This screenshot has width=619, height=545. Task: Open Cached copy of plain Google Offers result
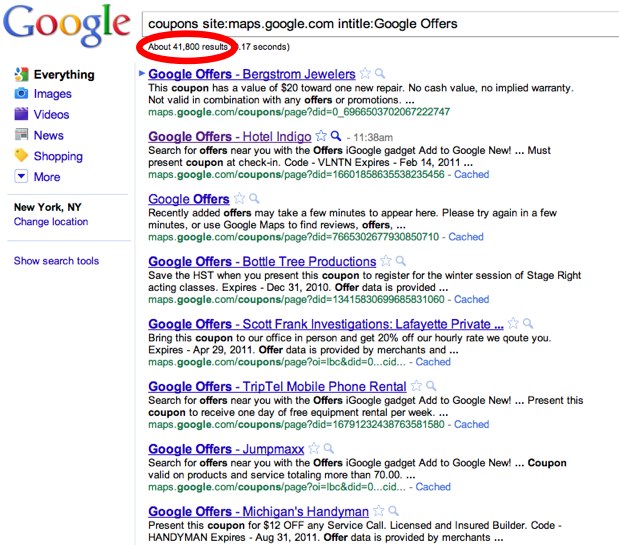click(466, 237)
